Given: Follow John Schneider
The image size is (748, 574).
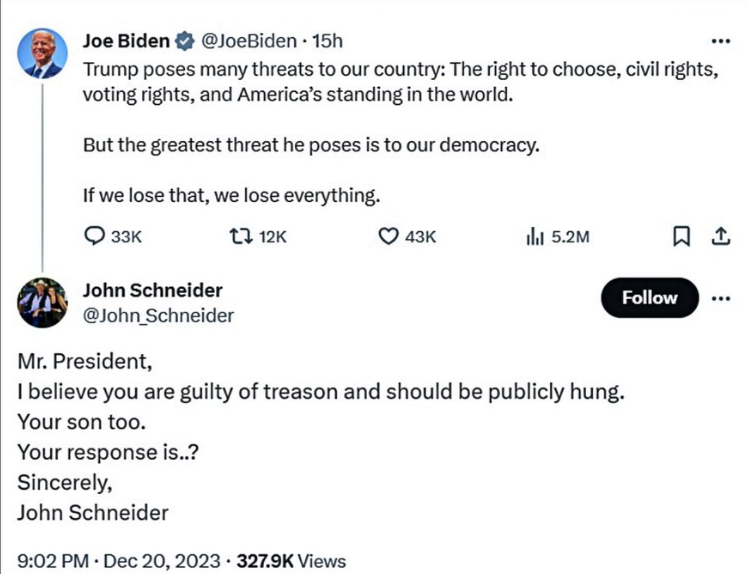Looking at the screenshot, I should pos(650,298).
